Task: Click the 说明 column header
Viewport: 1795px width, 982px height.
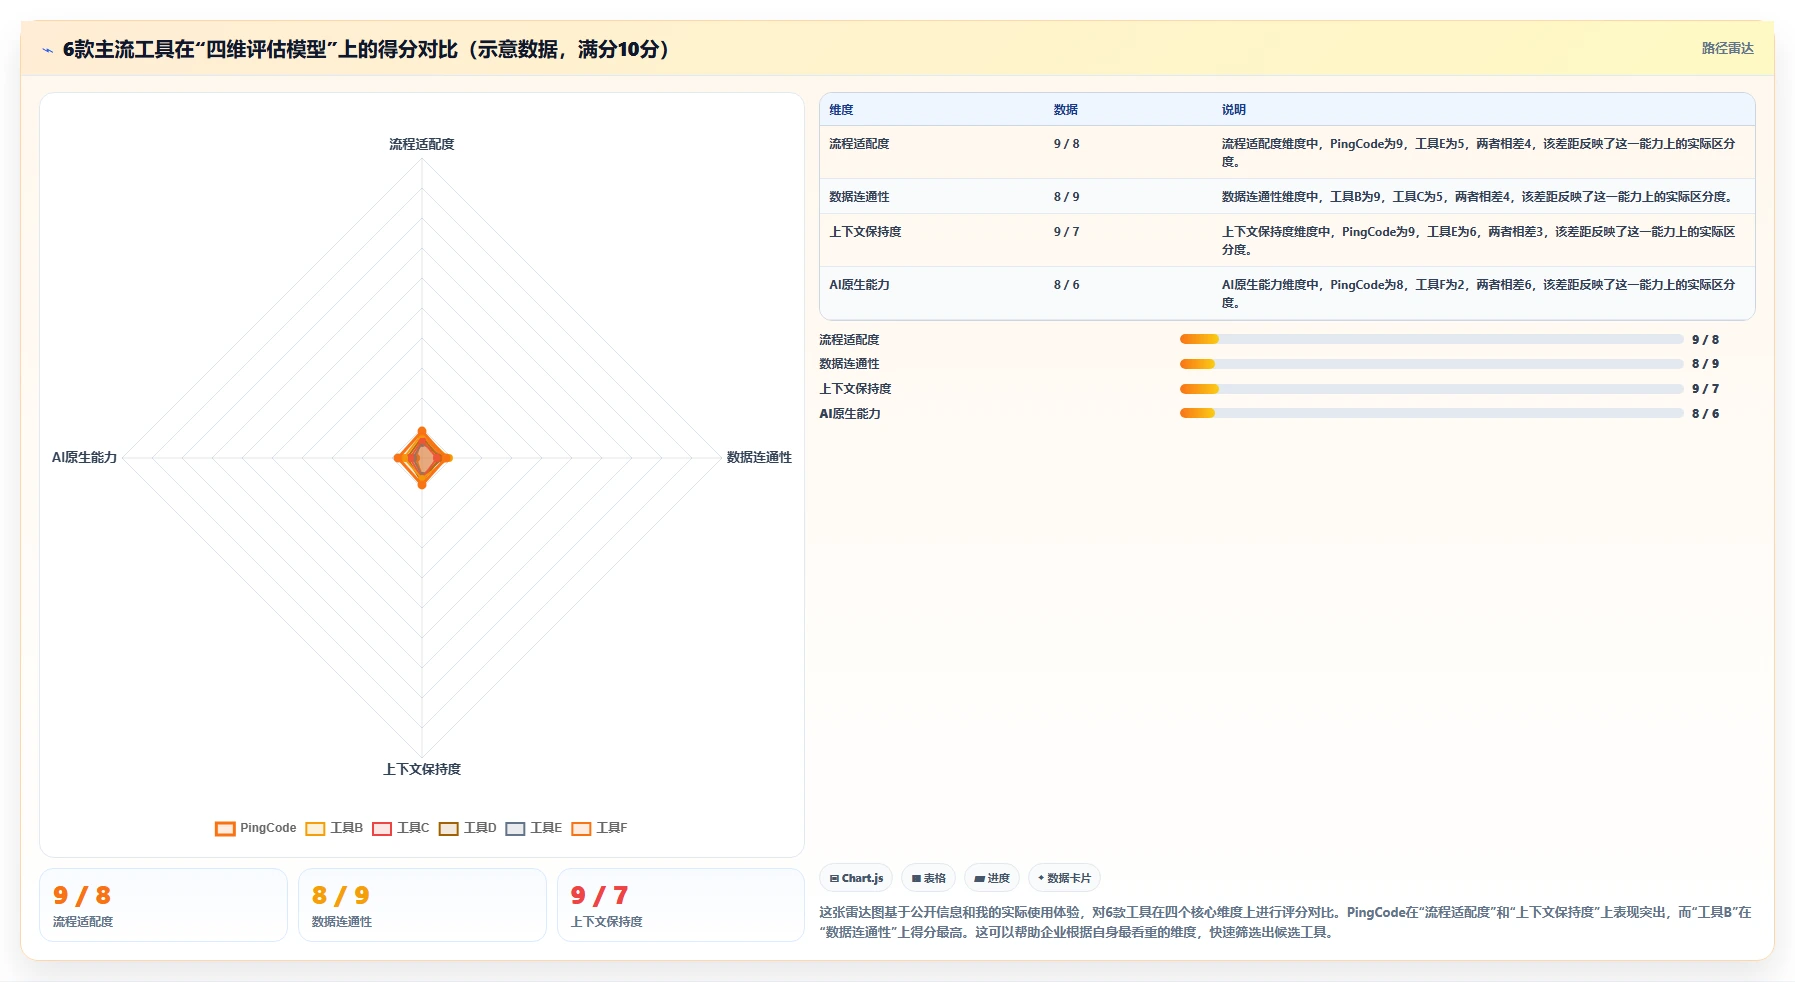Action: click(x=1233, y=110)
